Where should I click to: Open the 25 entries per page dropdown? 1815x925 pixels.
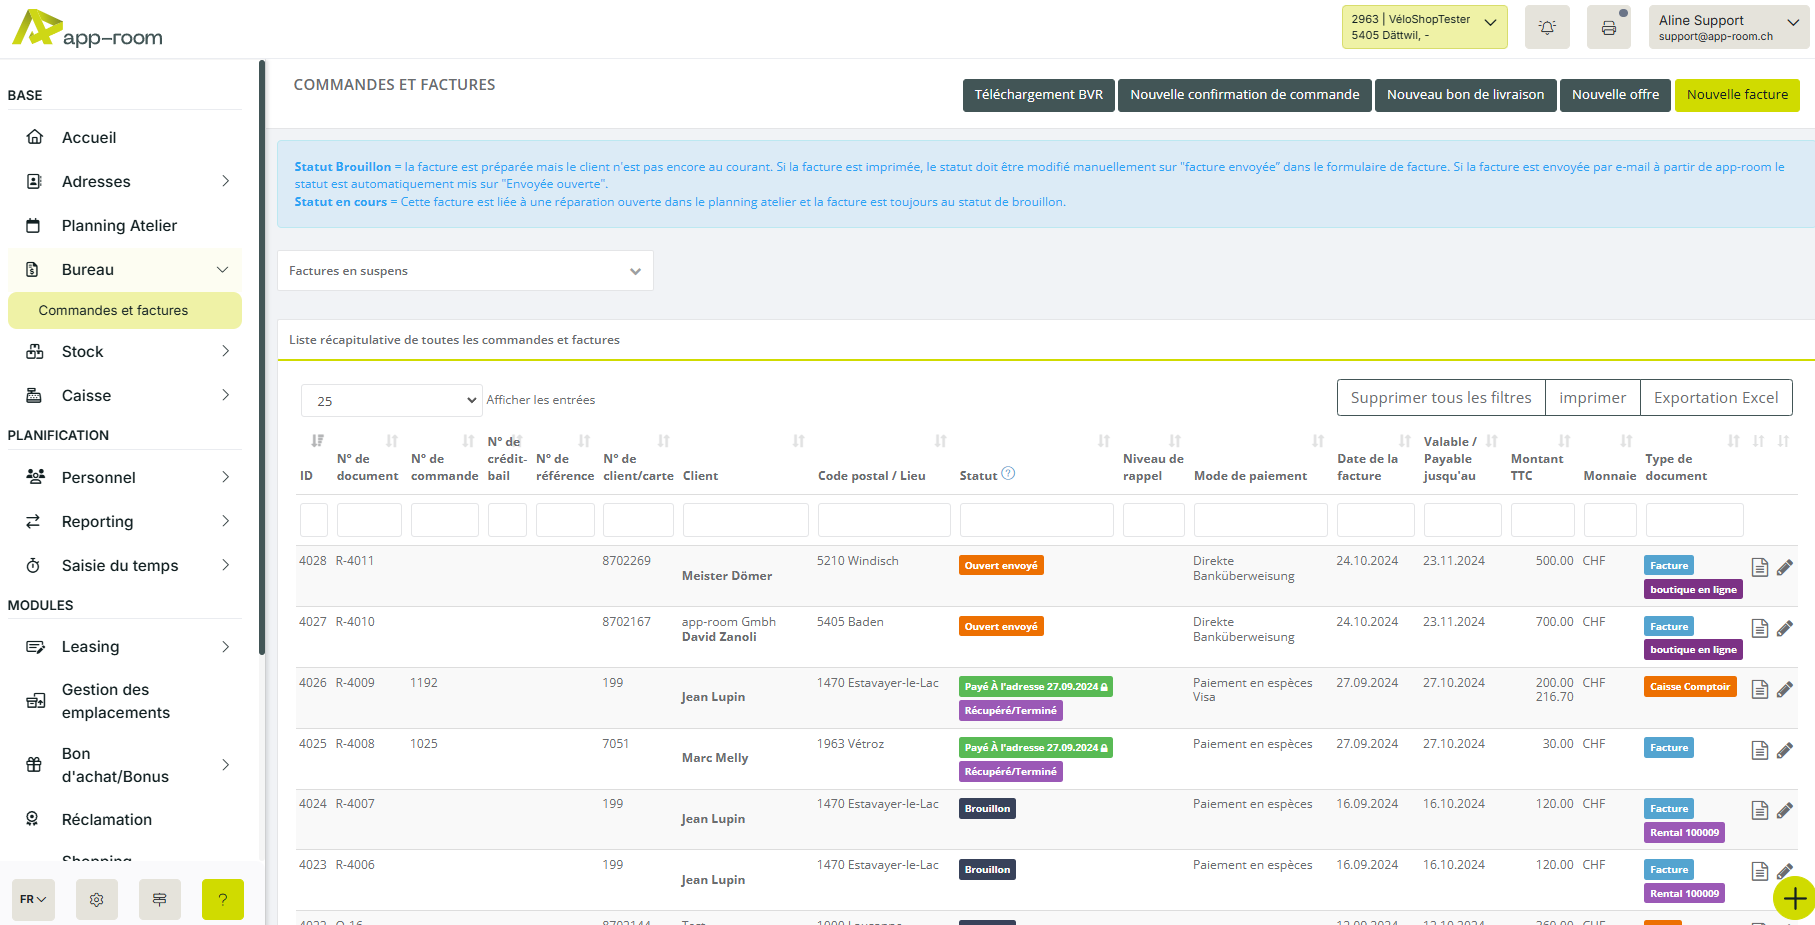pyautogui.click(x=391, y=401)
